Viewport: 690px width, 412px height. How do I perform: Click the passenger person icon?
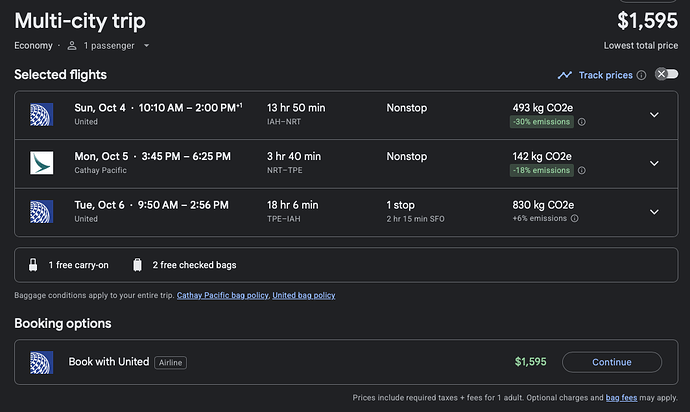click(72, 46)
